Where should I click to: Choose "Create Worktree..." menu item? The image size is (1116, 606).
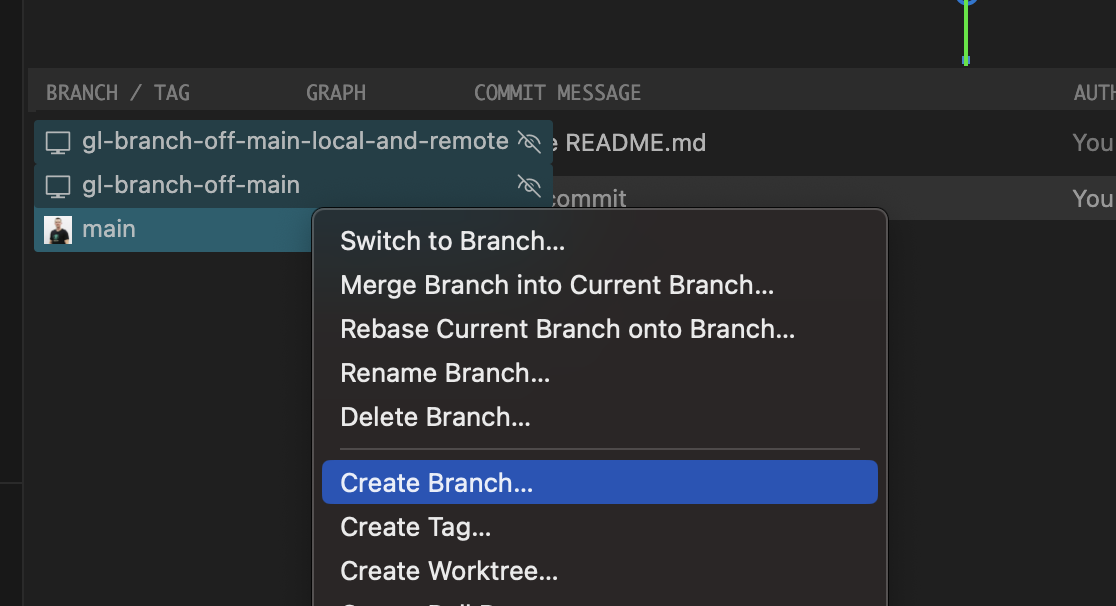point(448,571)
